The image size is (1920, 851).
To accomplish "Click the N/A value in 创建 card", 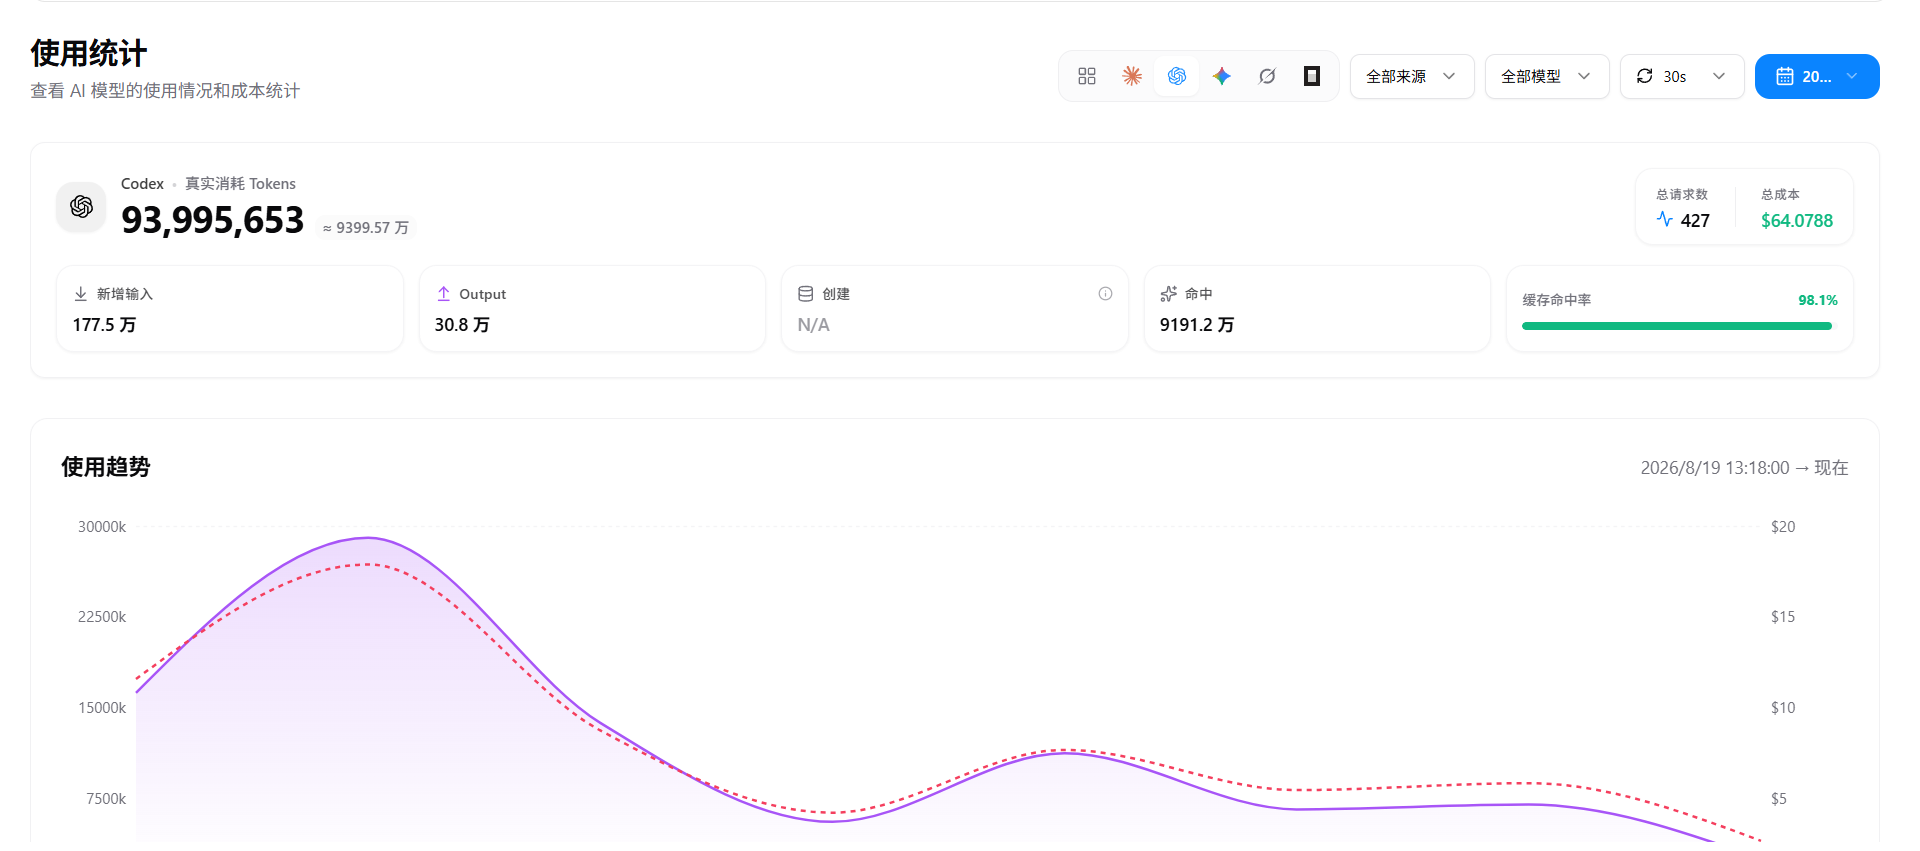I will coord(813,325).
